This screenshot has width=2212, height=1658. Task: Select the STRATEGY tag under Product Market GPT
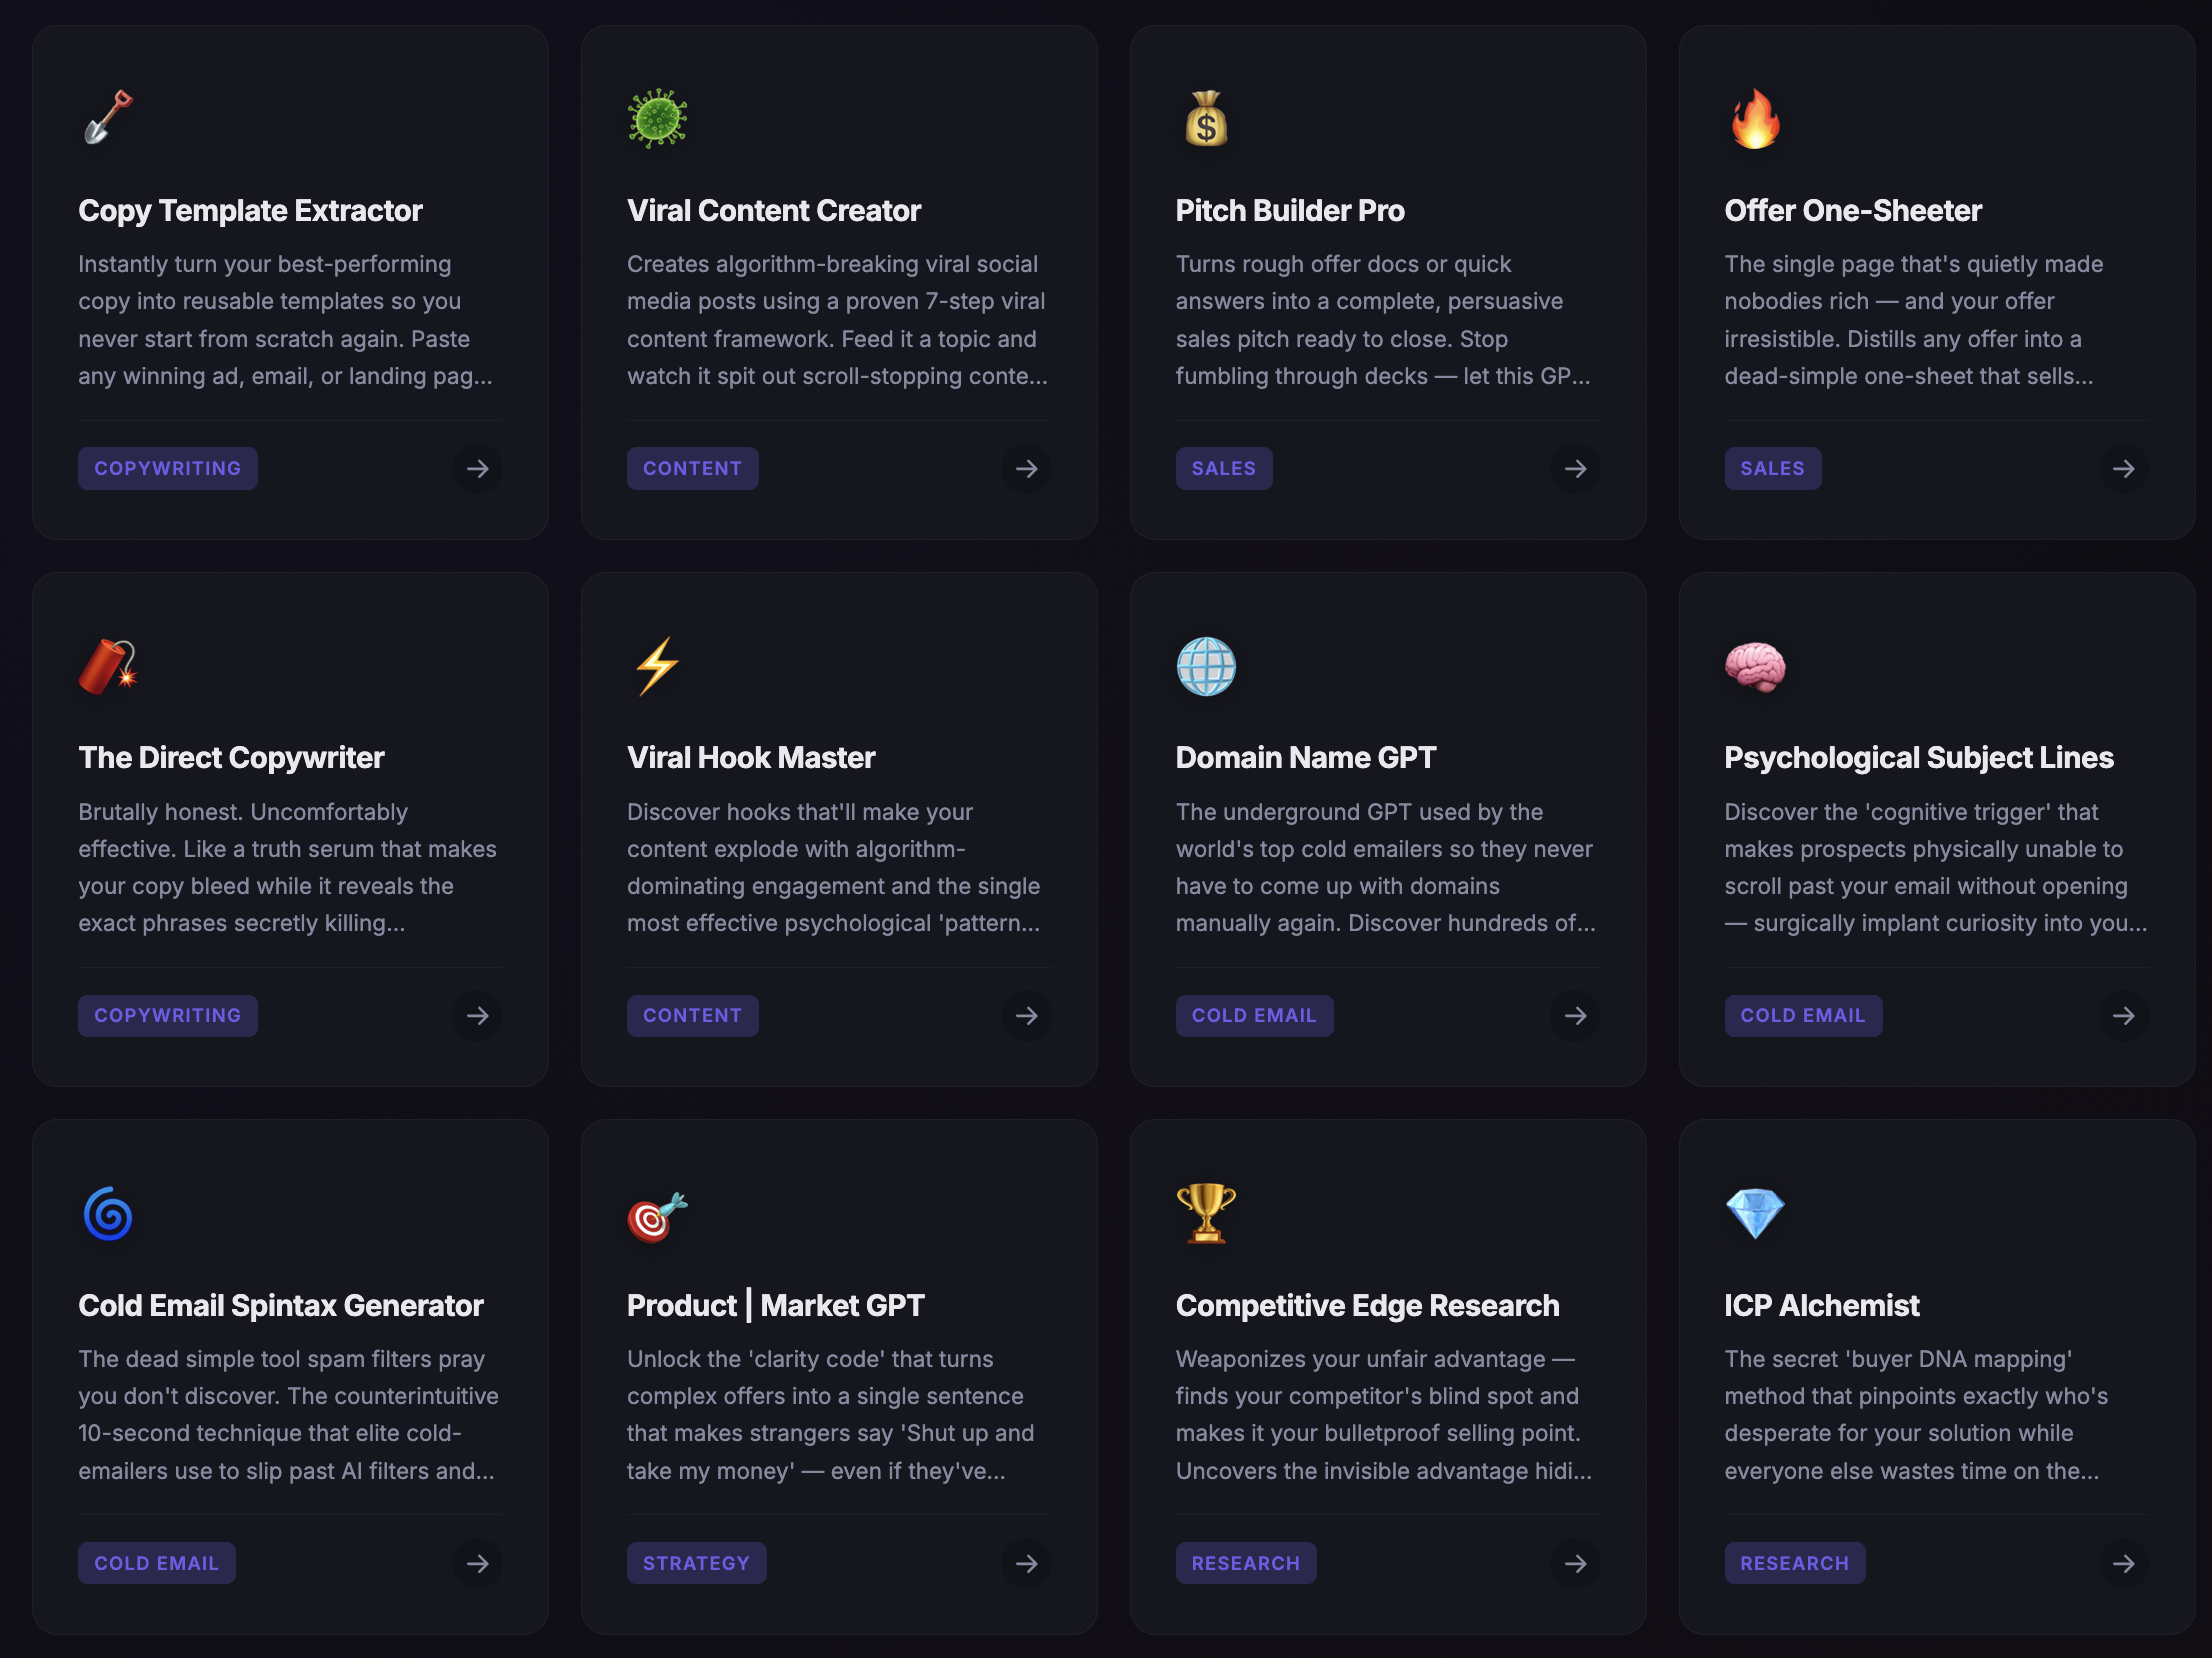click(x=696, y=1562)
